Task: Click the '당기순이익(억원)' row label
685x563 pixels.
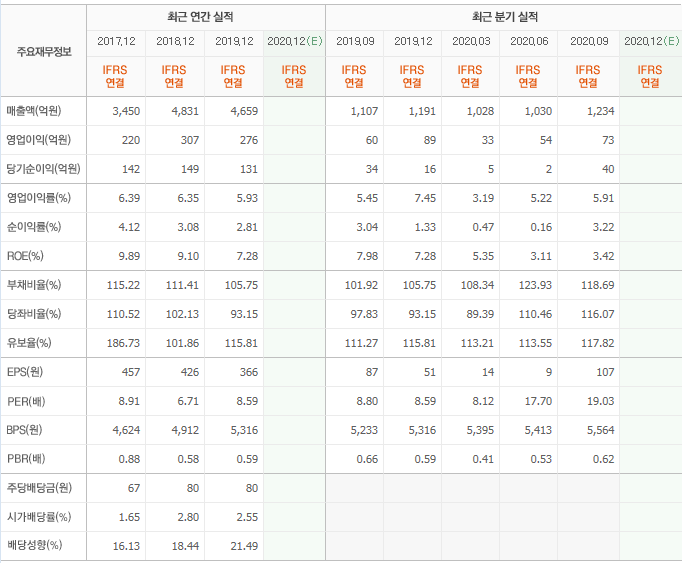Action: click(43, 169)
